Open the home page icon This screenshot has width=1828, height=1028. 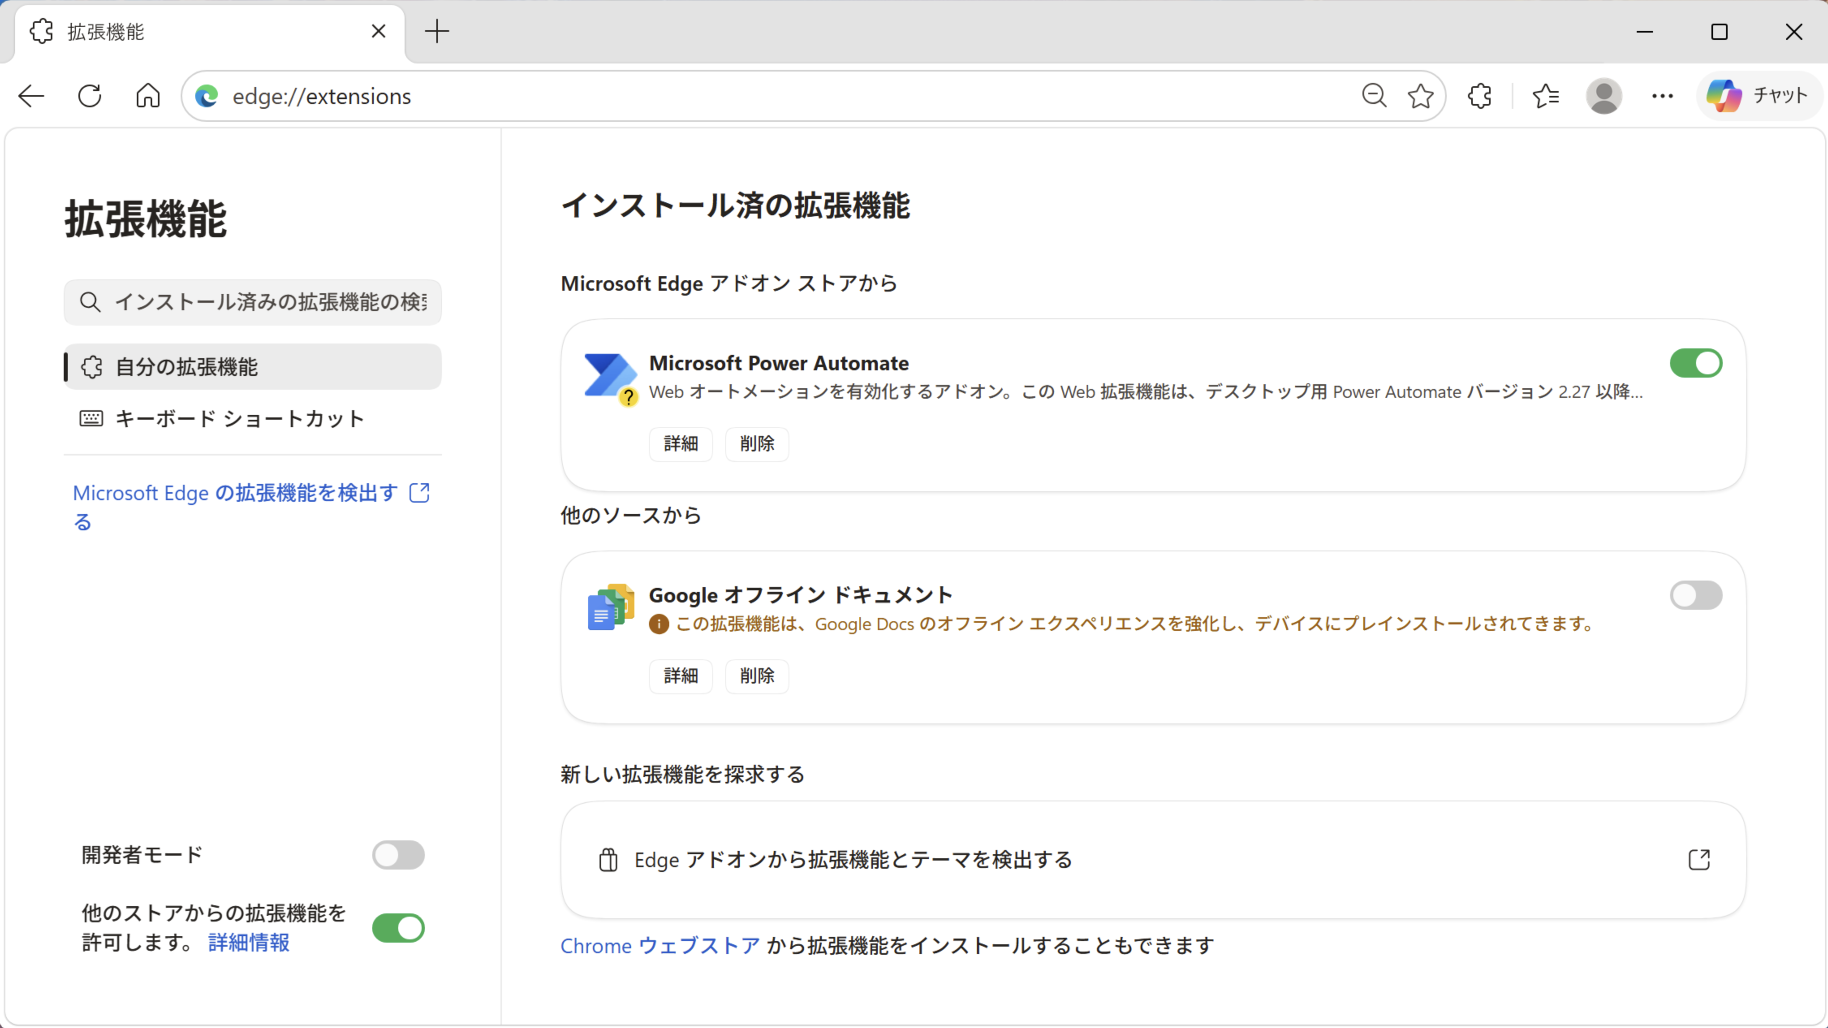148,96
